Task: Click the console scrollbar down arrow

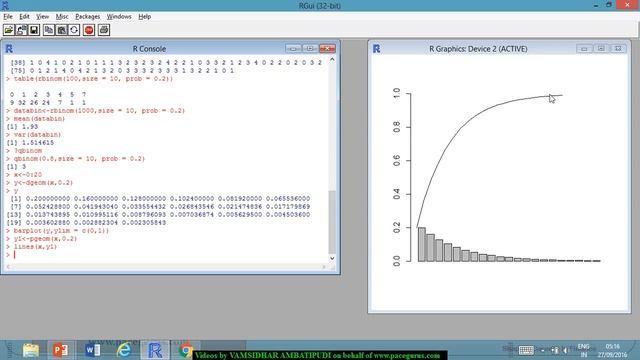Action: (332, 258)
